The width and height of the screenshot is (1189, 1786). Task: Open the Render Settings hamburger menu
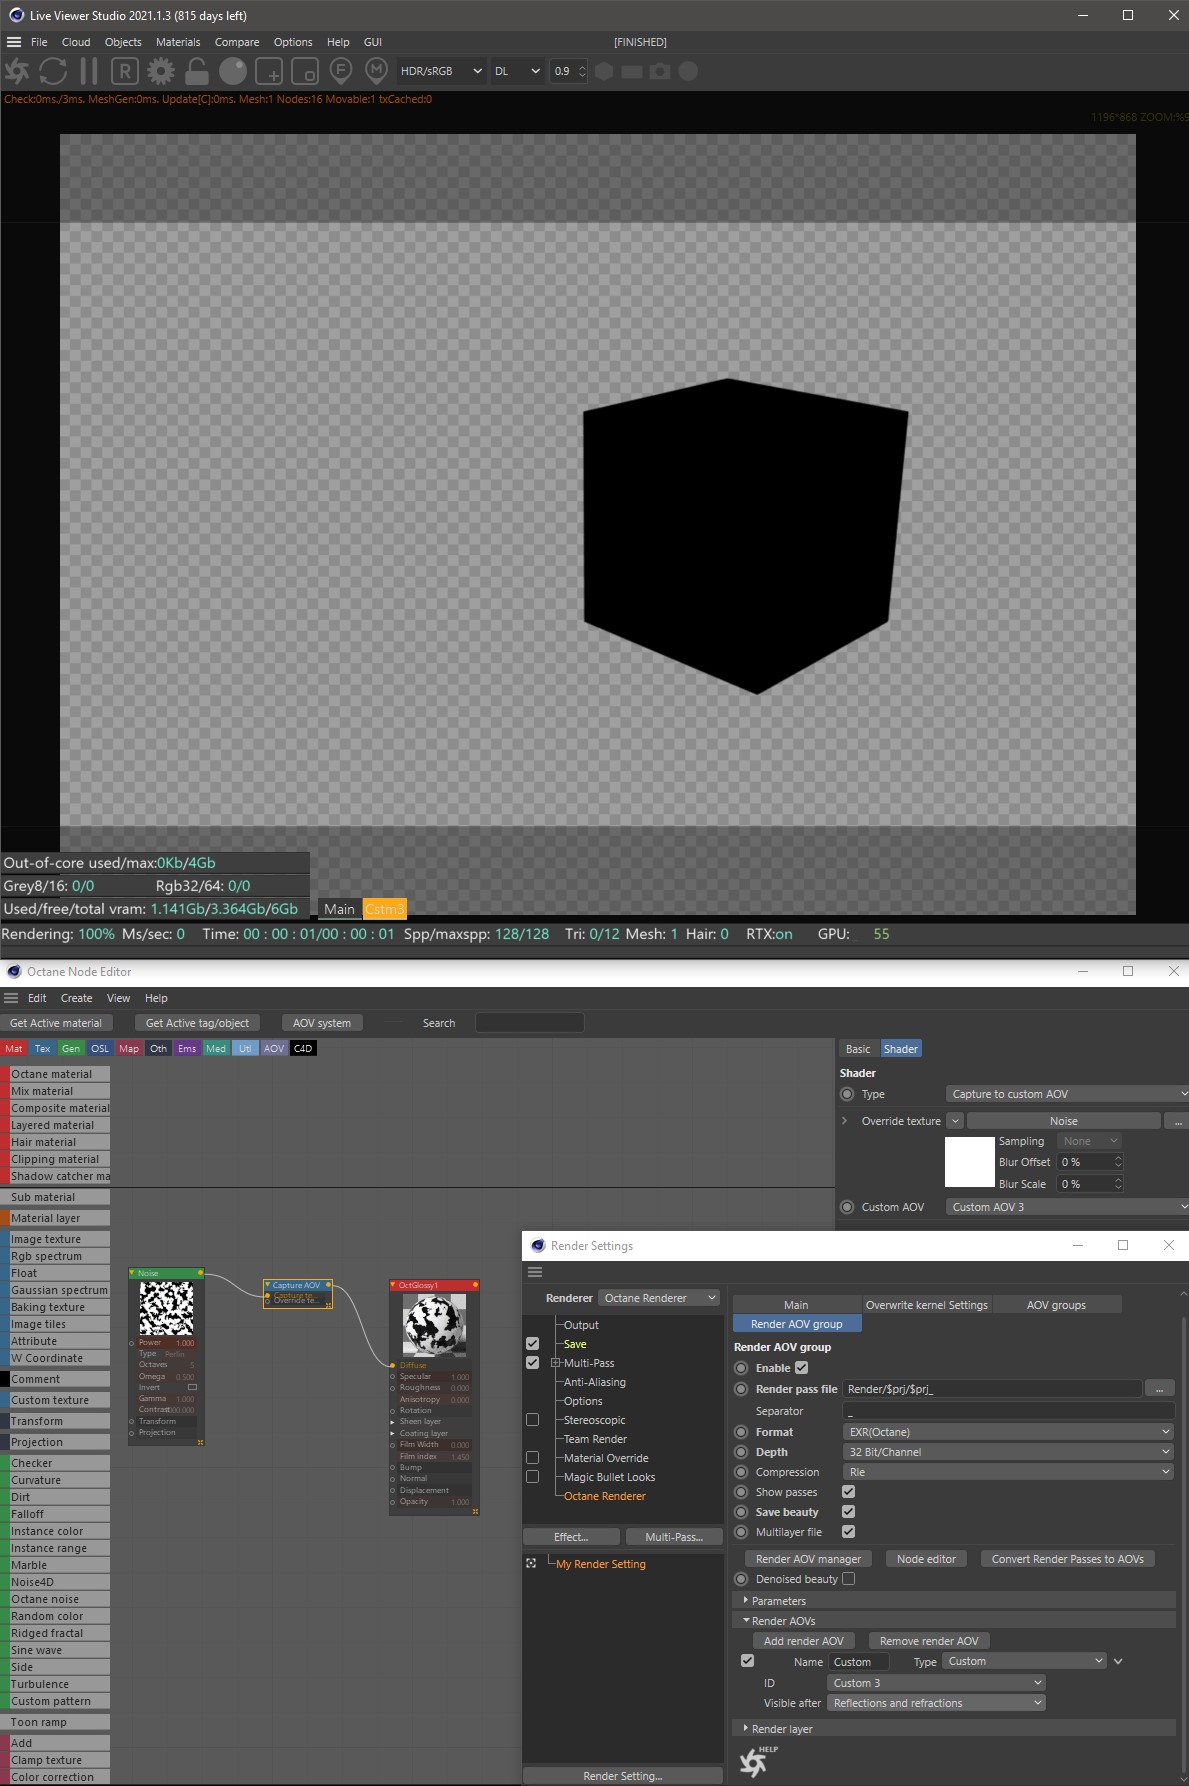[535, 1272]
